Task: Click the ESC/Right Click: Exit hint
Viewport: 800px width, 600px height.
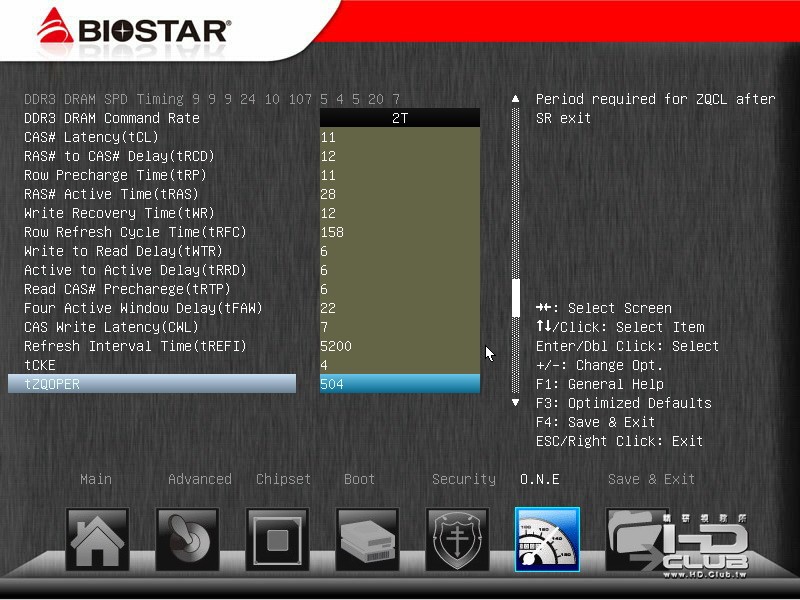Action: coord(619,441)
